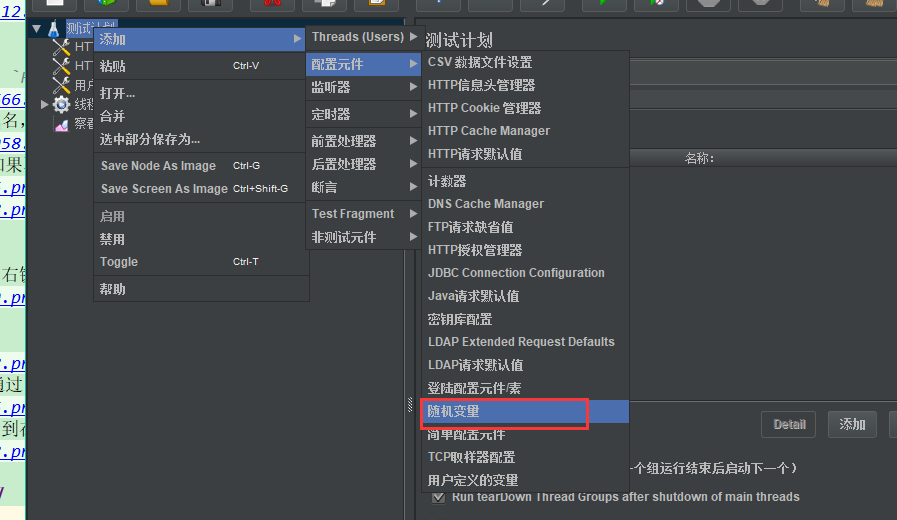Add CSV 数据文件设置 config element
The image size is (897, 520).
click(x=525, y=62)
